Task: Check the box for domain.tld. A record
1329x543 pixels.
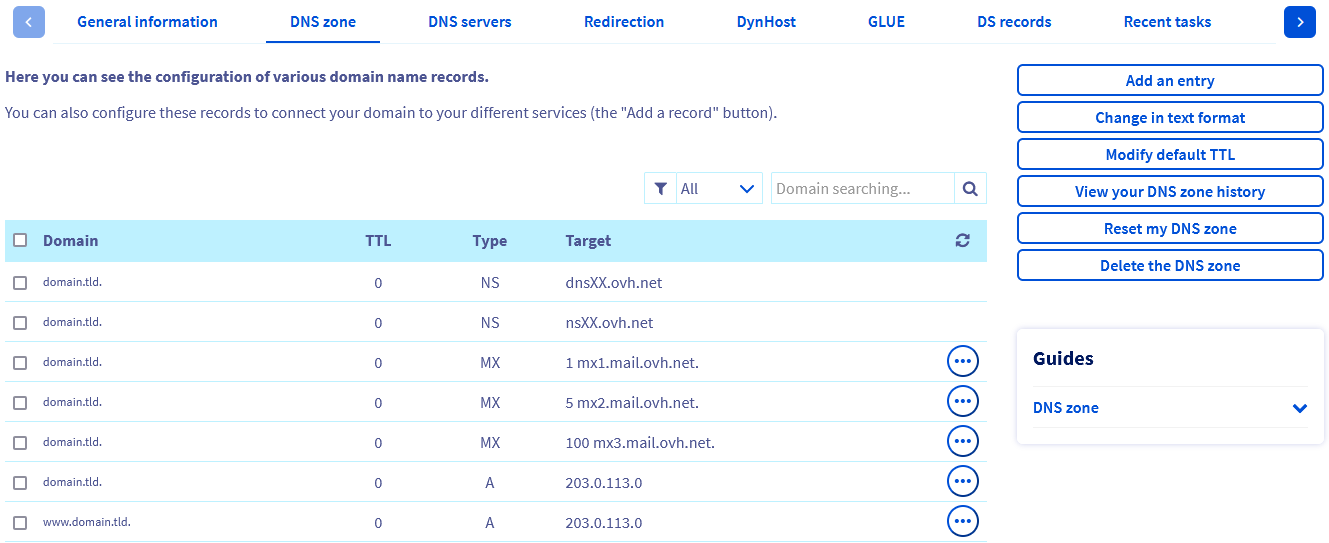Action: [20, 483]
